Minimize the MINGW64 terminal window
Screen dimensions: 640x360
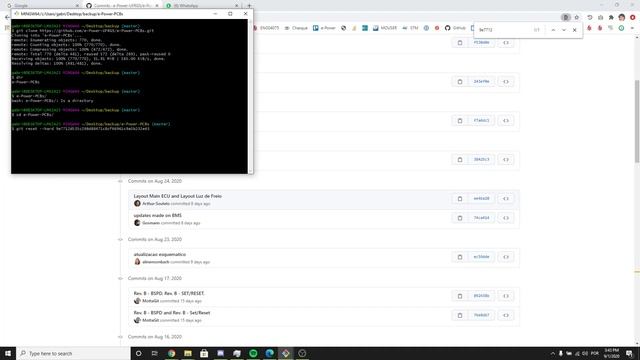[x=215, y=14]
